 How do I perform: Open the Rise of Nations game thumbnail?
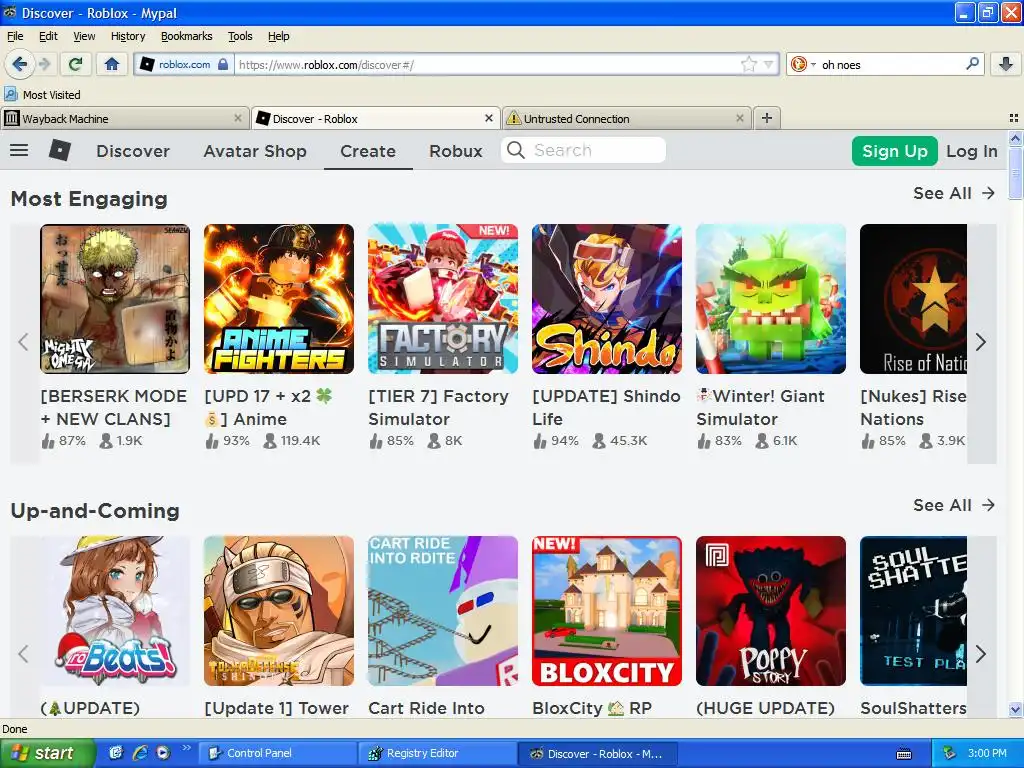[914, 299]
